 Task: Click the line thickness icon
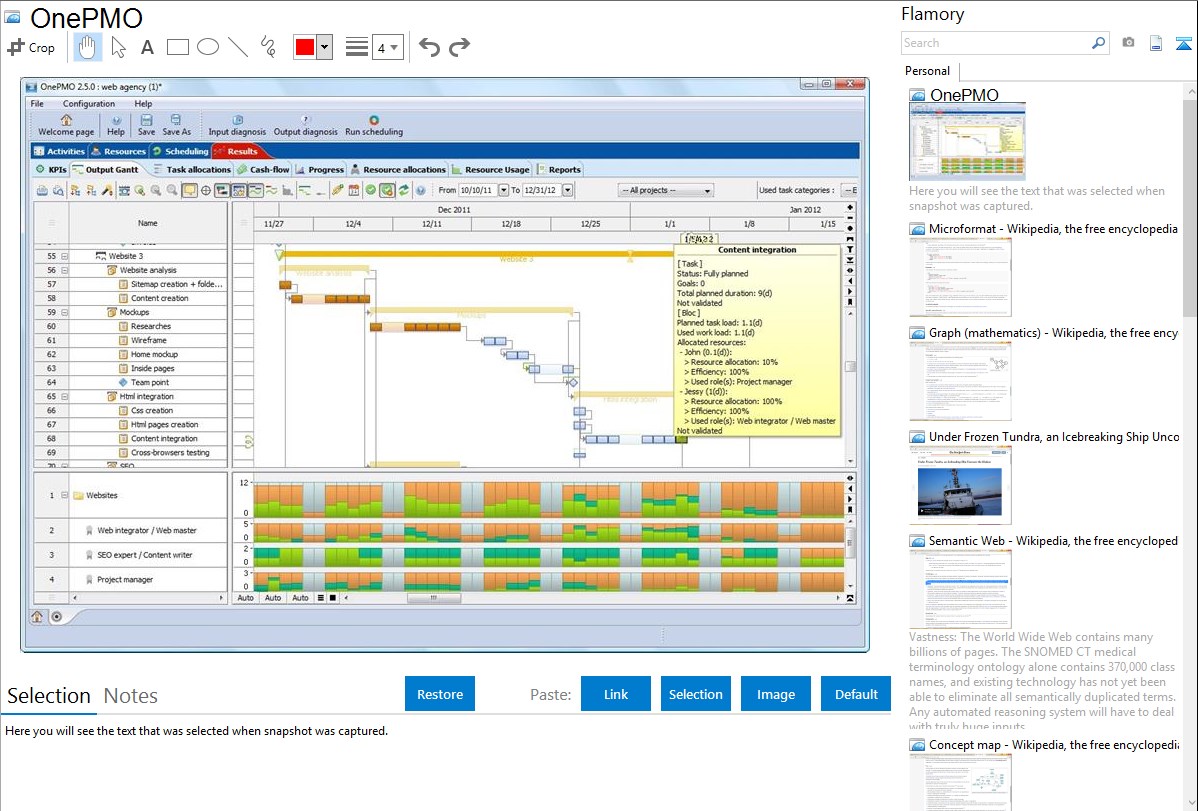(356, 47)
